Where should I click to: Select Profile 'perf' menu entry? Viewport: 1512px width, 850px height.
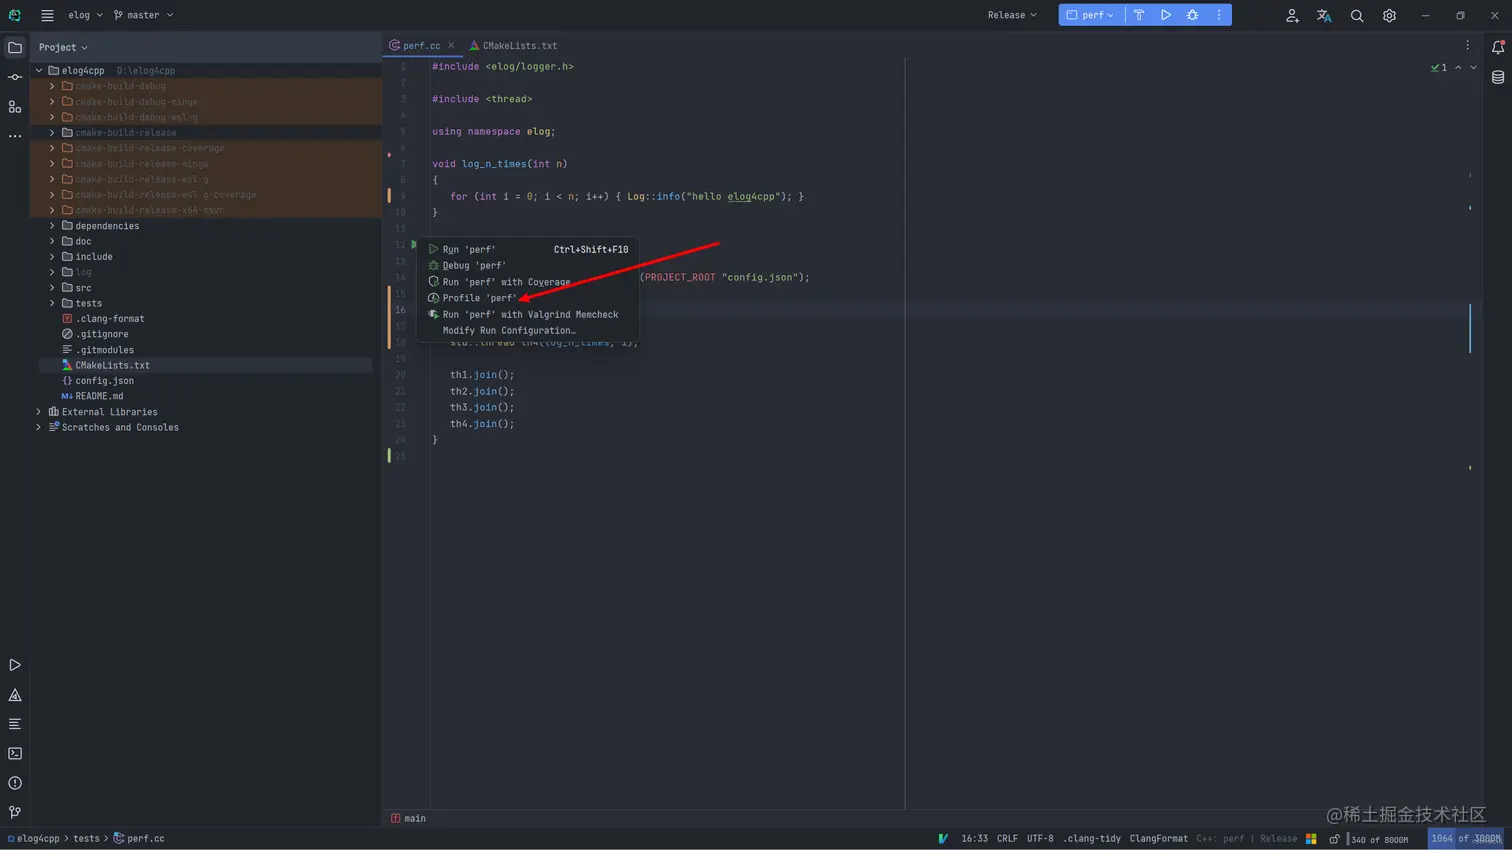point(528,298)
